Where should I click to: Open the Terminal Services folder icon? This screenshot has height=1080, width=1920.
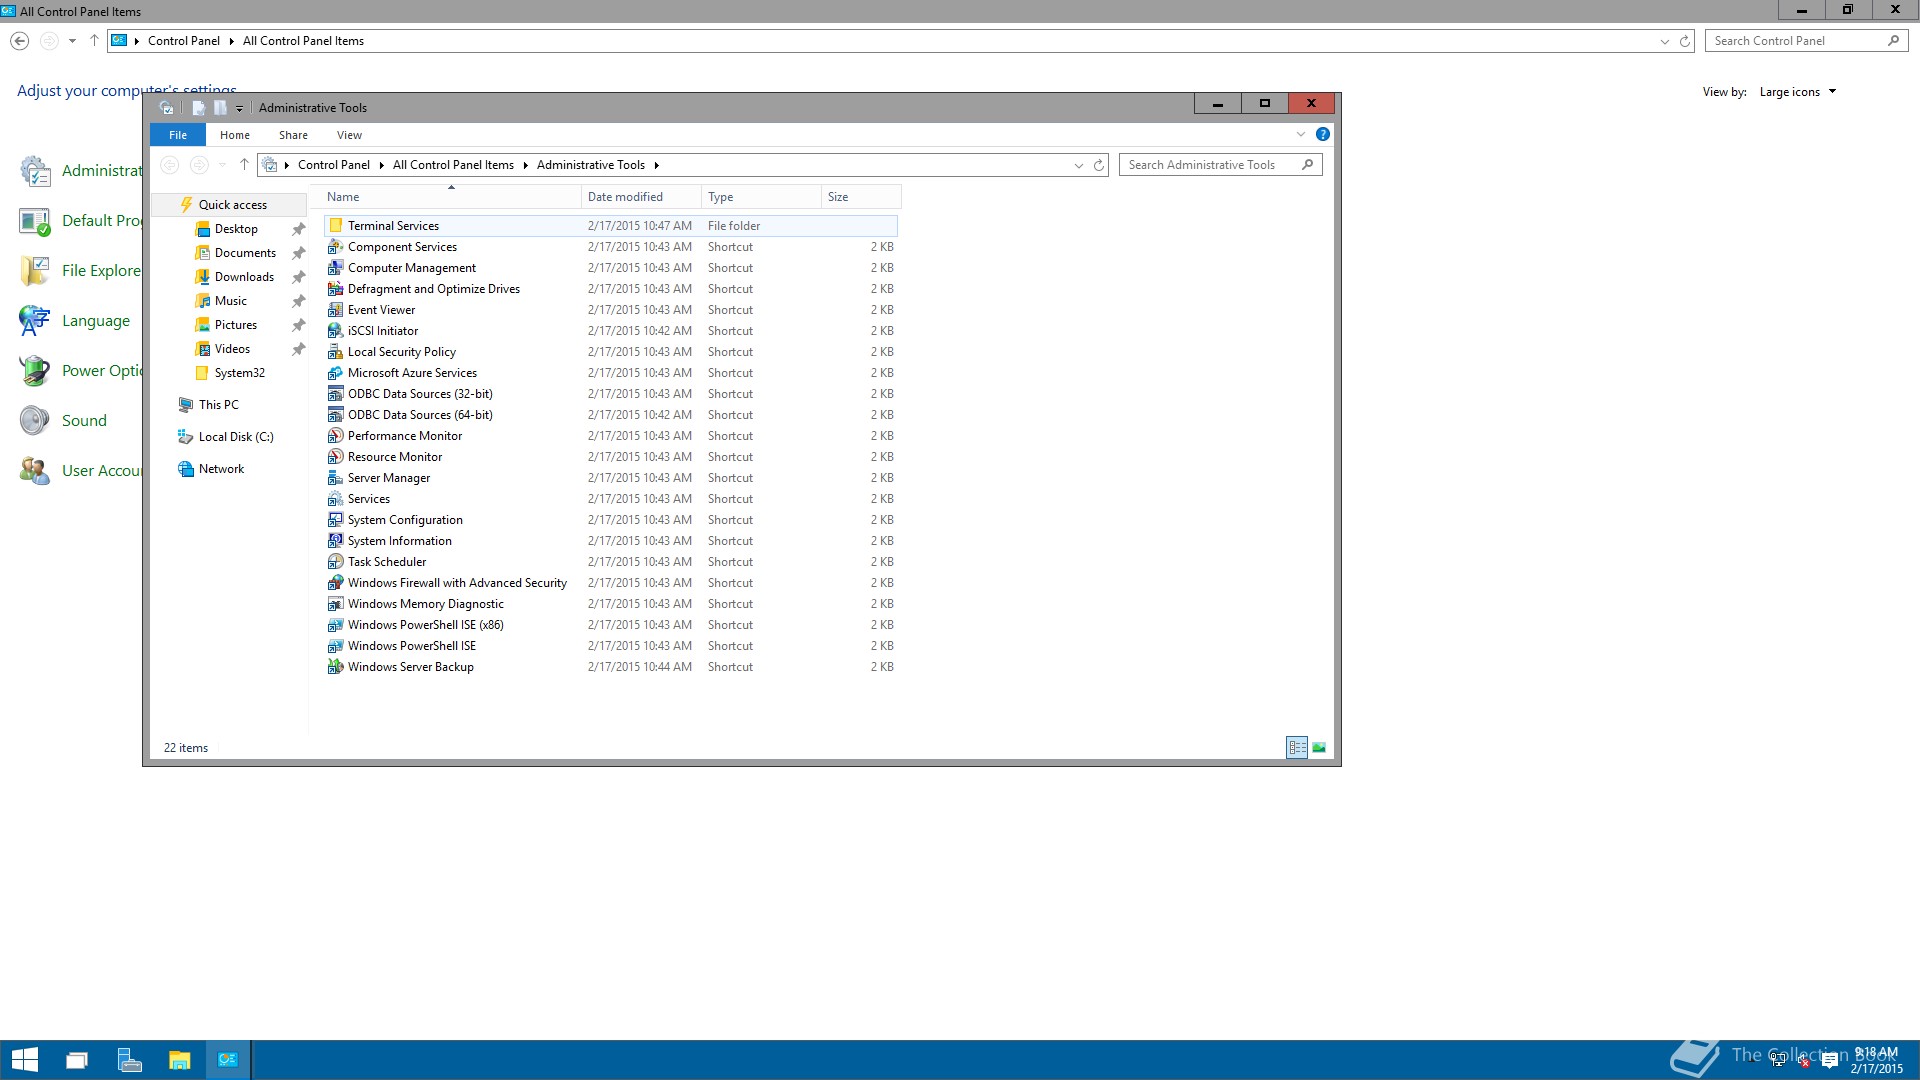click(336, 226)
